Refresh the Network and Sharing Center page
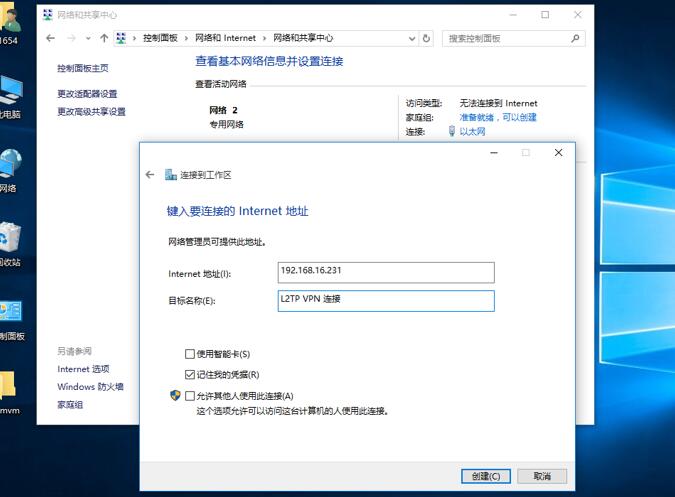 pyautogui.click(x=427, y=38)
